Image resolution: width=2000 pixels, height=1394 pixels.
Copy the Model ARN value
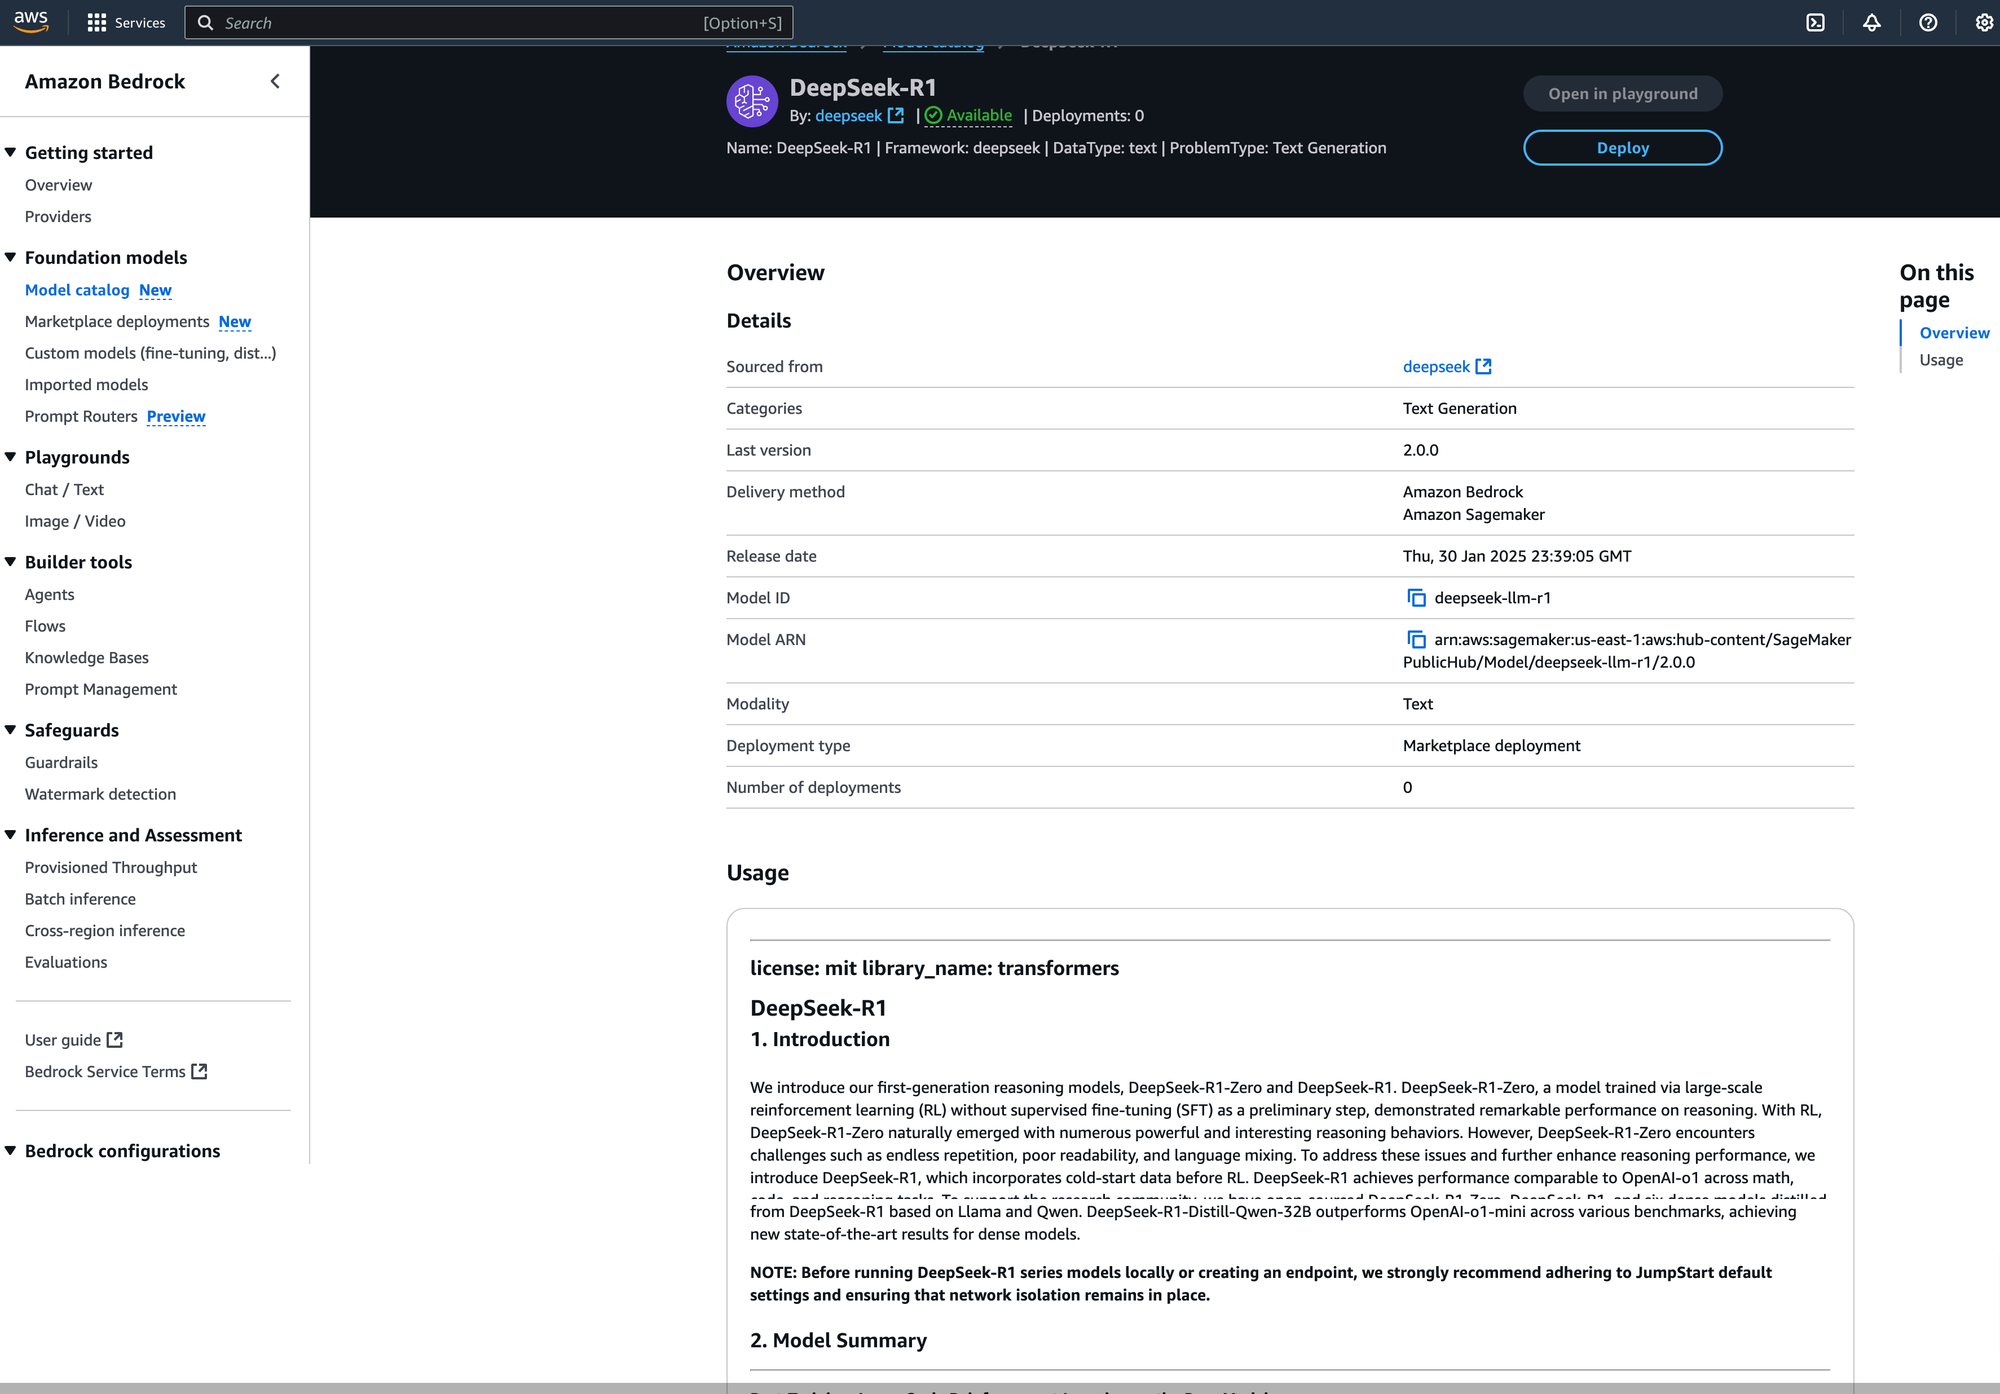pos(1416,640)
